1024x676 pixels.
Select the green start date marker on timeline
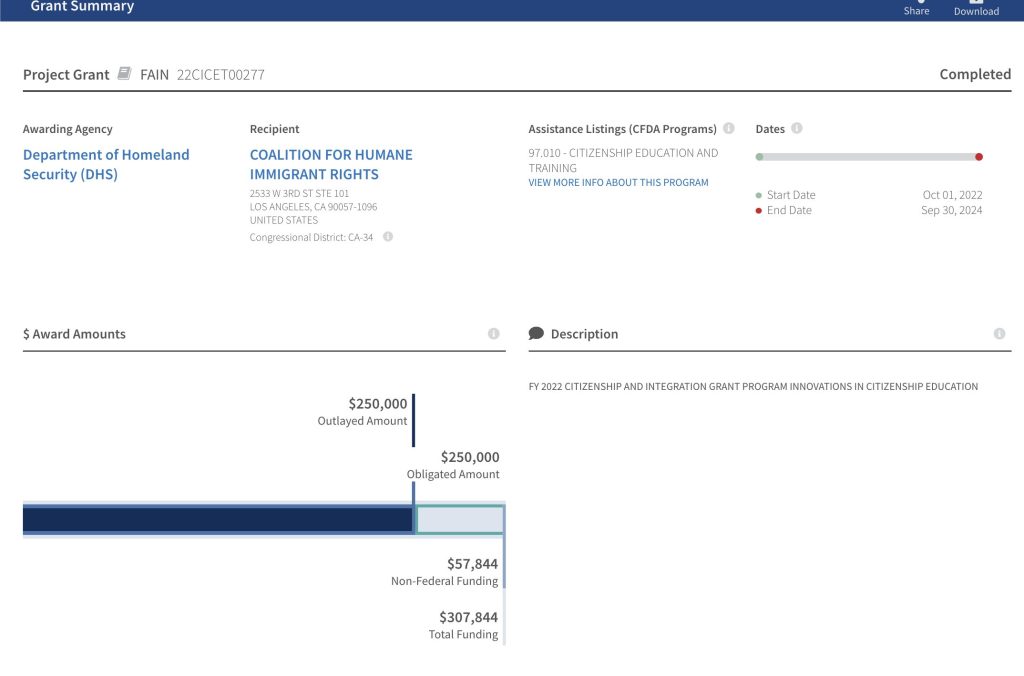(x=760, y=157)
